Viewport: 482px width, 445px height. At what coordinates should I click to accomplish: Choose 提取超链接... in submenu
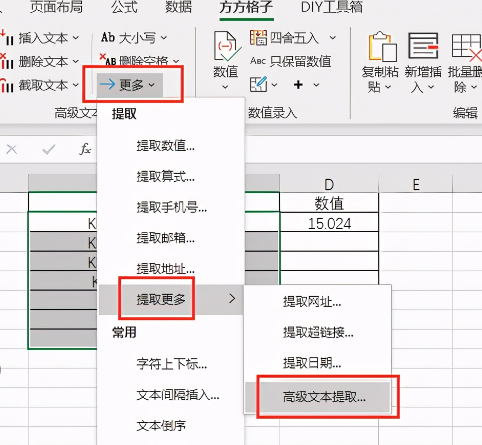318,332
